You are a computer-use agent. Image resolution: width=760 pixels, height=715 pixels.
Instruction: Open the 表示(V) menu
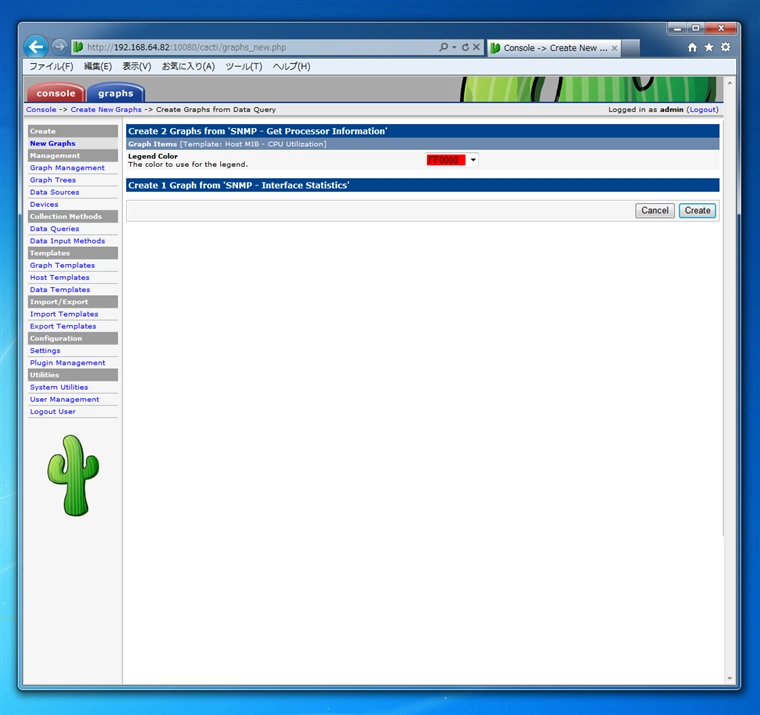tap(137, 66)
